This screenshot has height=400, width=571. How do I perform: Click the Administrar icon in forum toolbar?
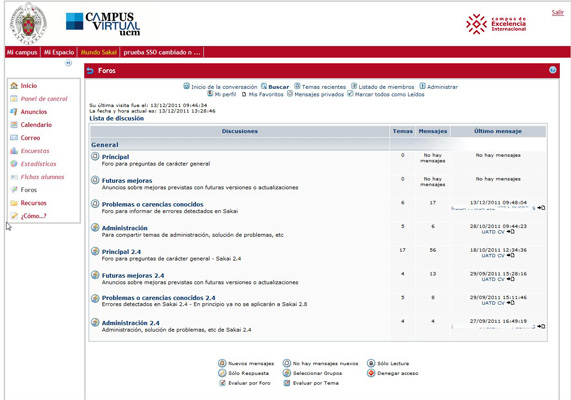point(422,86)
